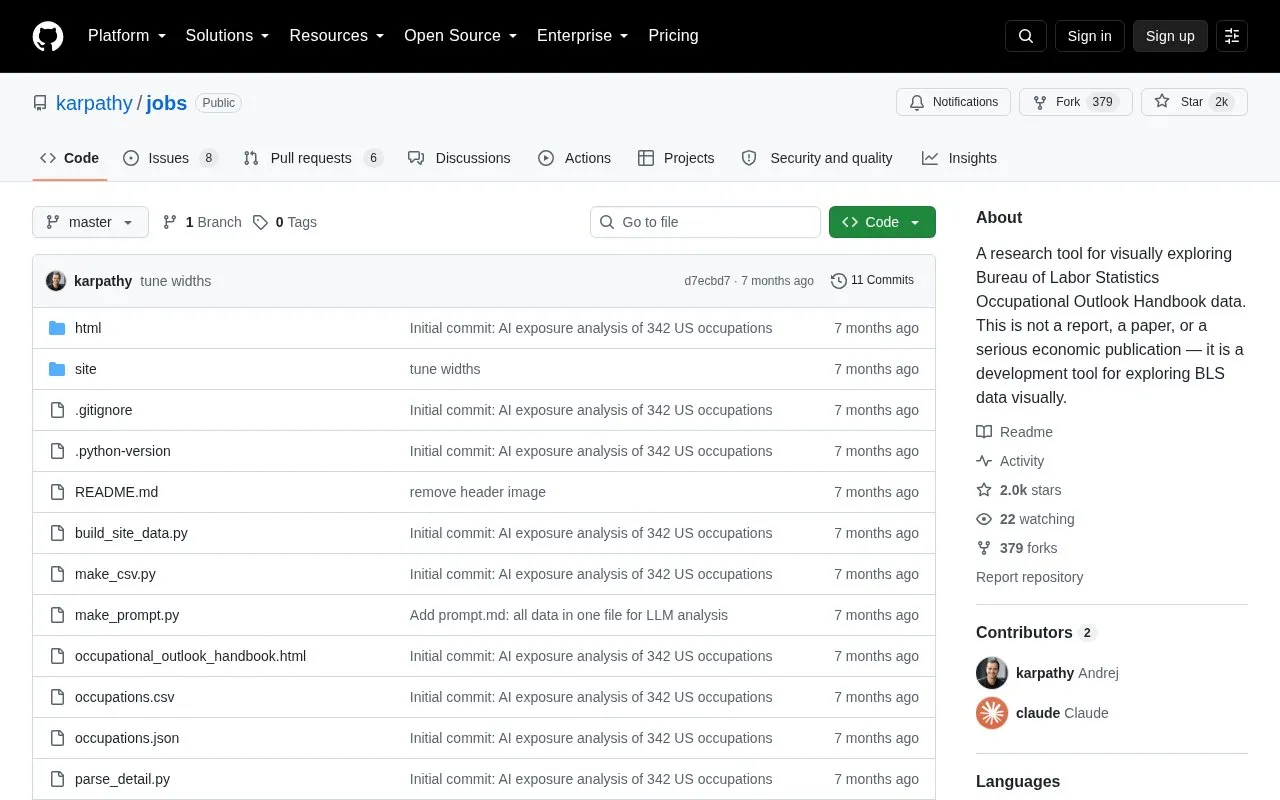This screenshot has width=1280, height=800.
Task: Open the Pricing page
Action: coord(673,36)
